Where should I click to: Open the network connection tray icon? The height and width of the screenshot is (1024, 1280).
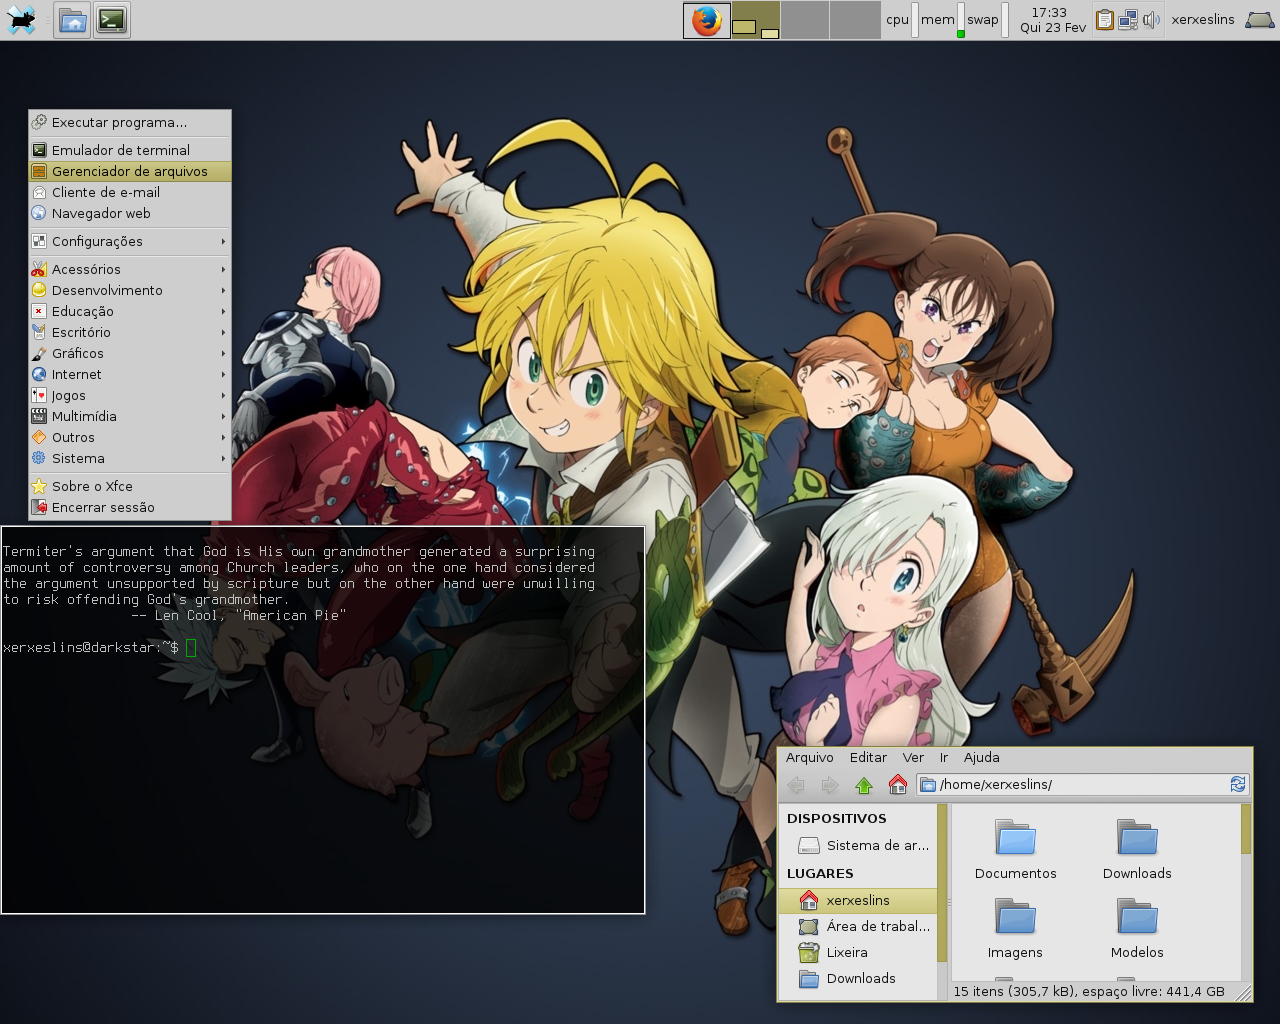[x=1128, y=20]
